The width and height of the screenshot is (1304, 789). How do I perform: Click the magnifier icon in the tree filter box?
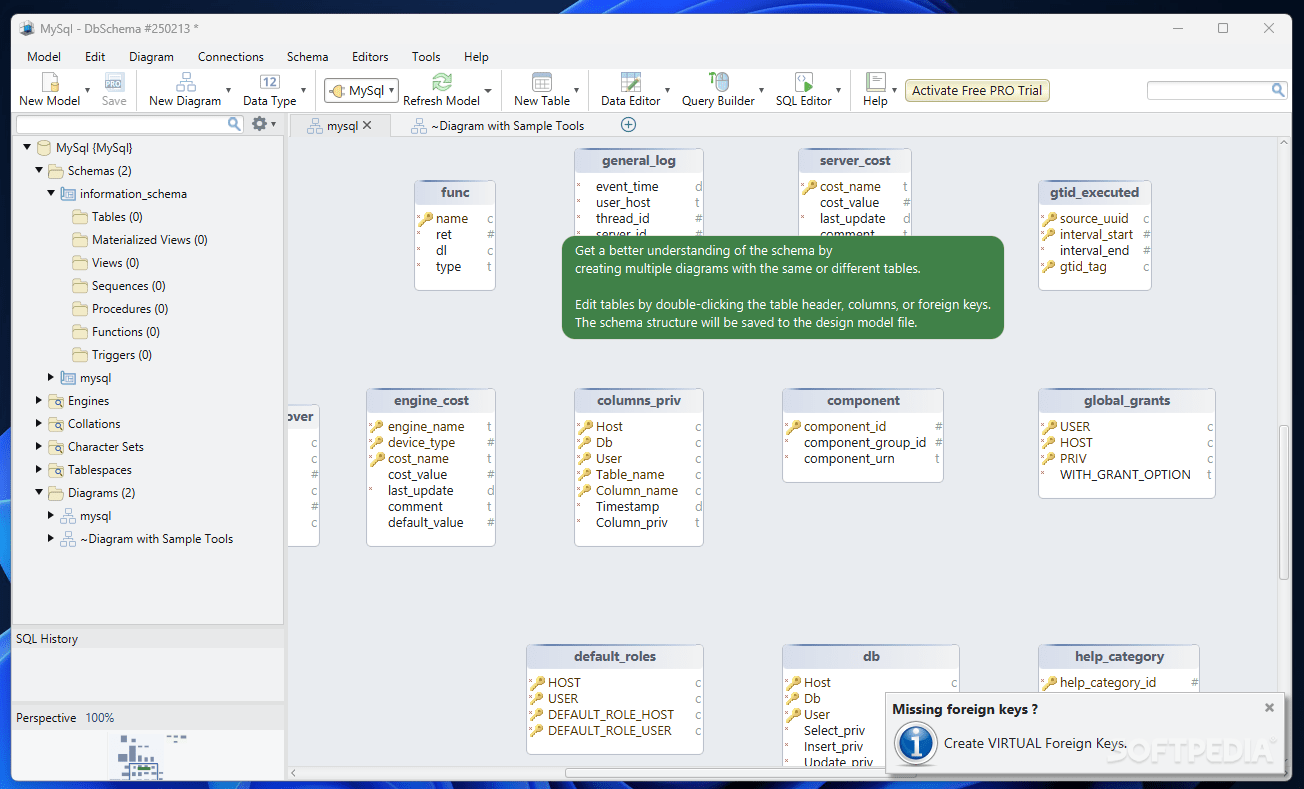[x=235, y=124]
